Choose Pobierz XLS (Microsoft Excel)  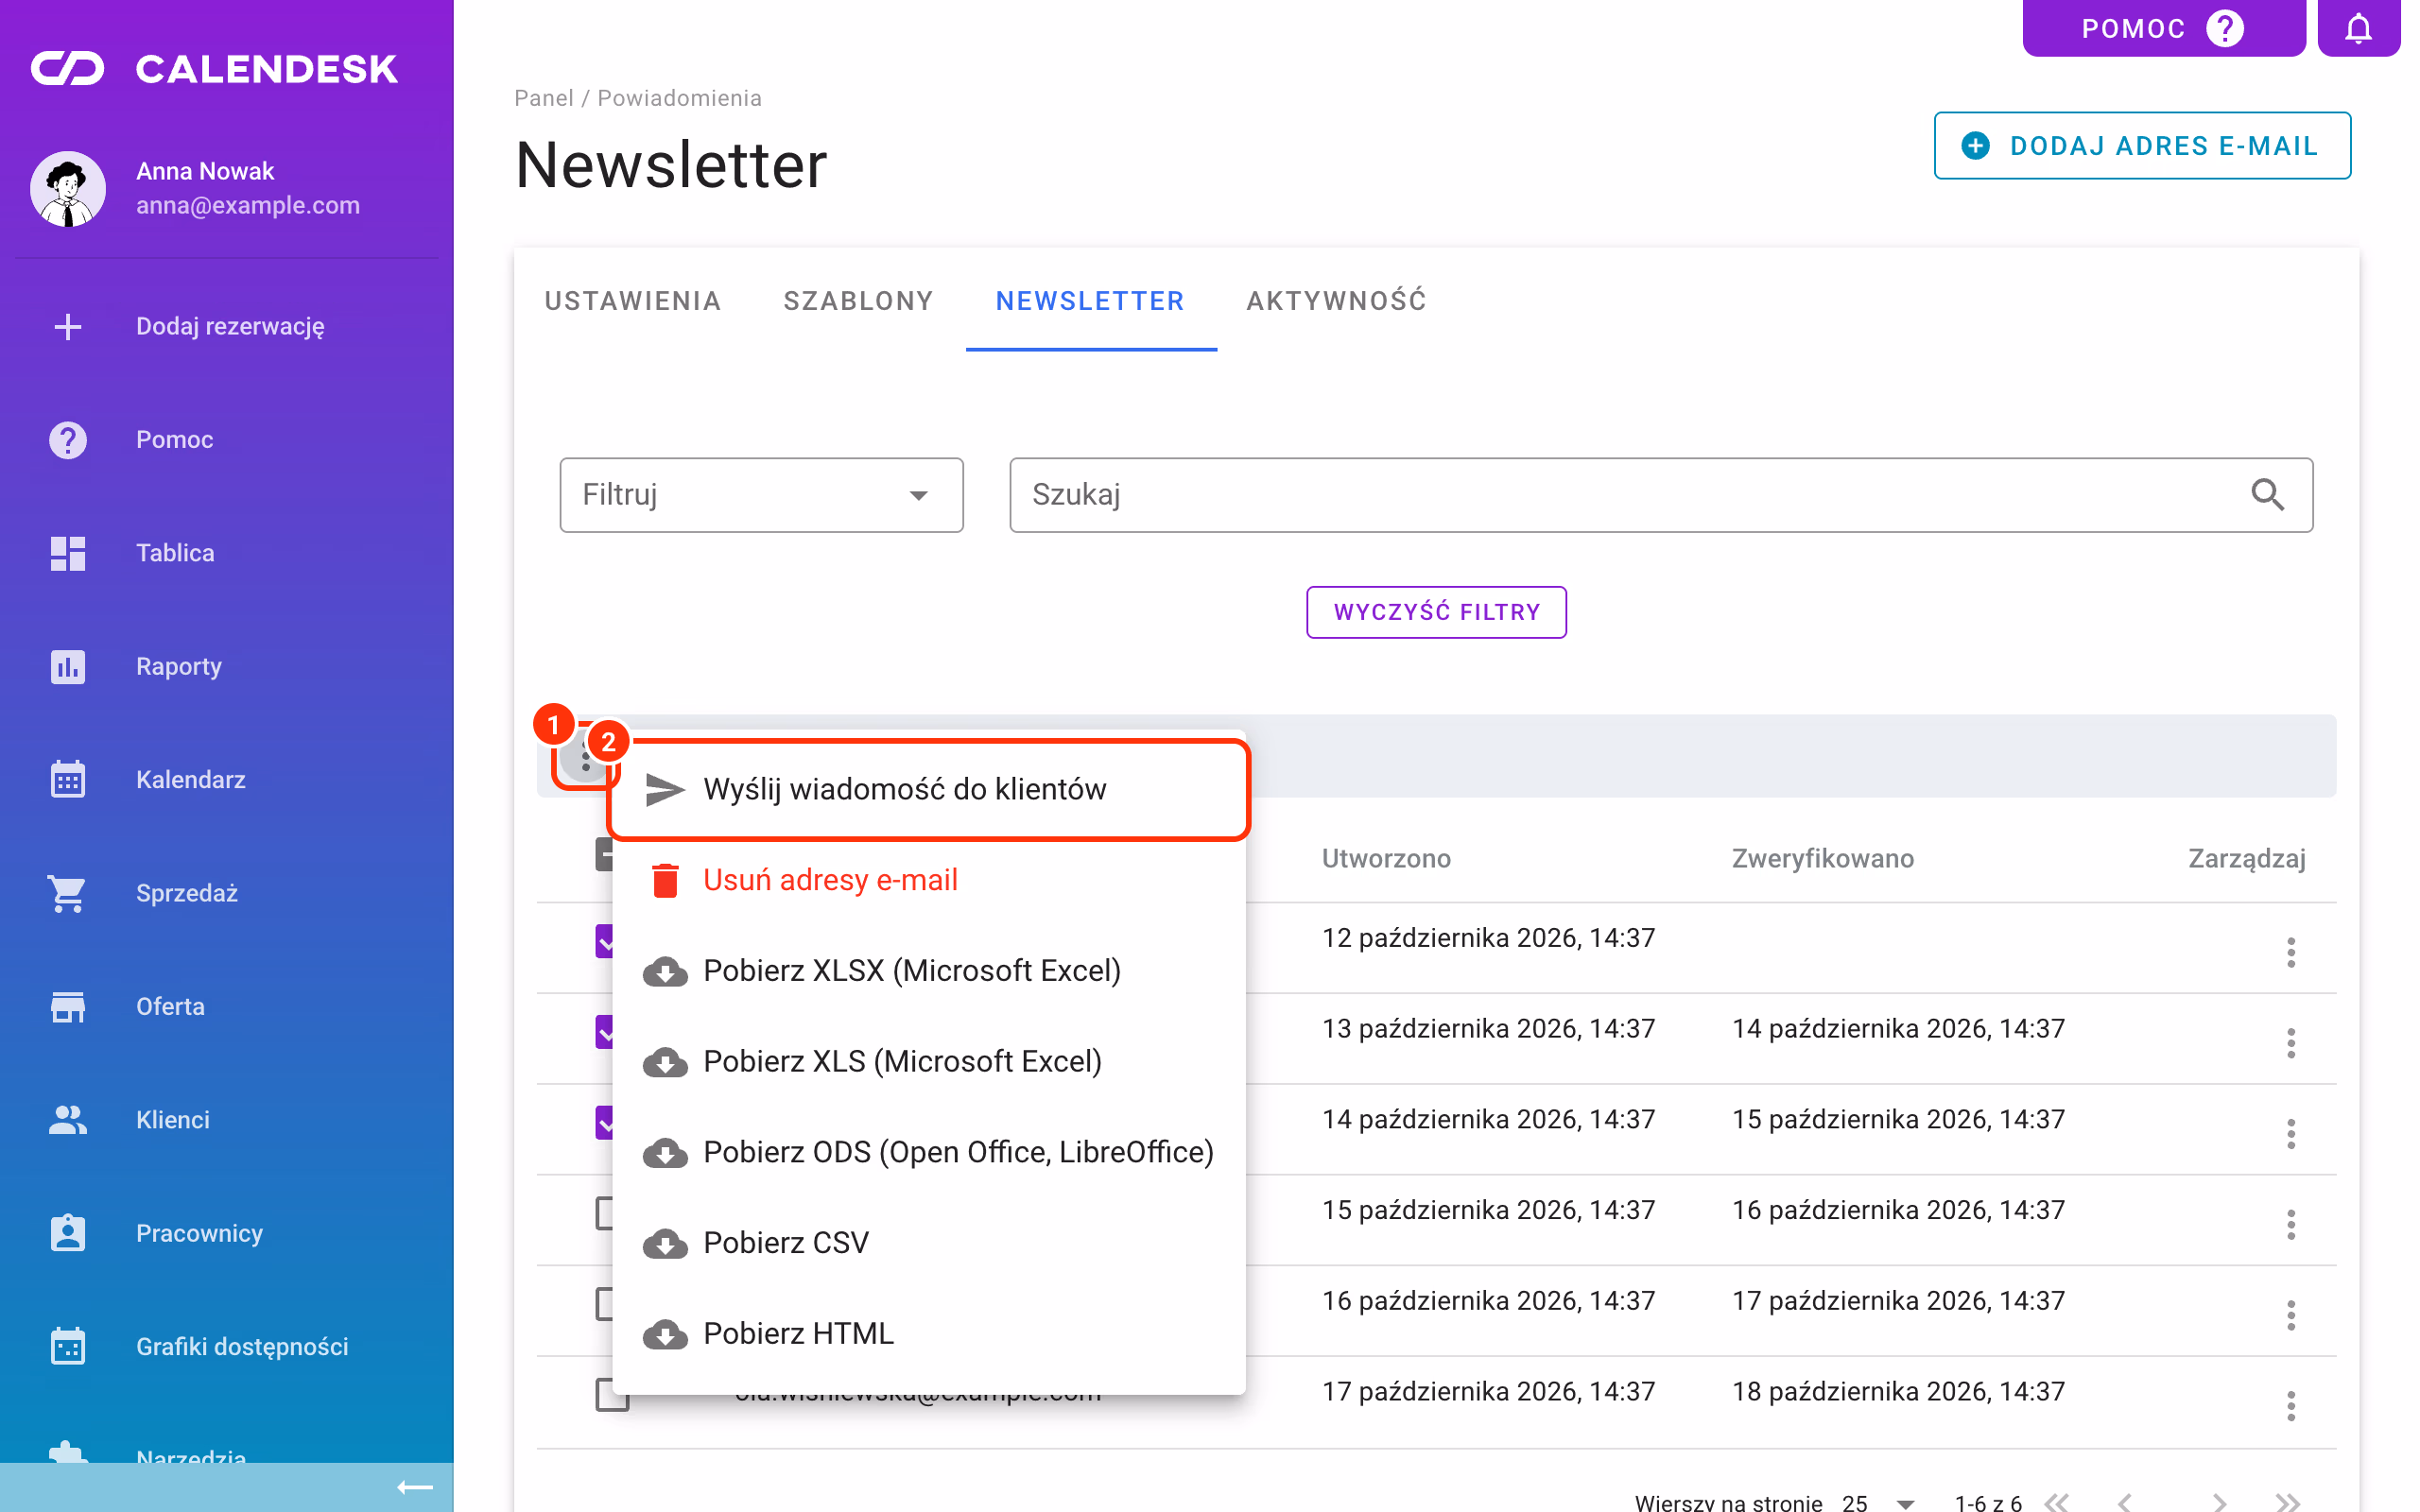[928, 1061]
